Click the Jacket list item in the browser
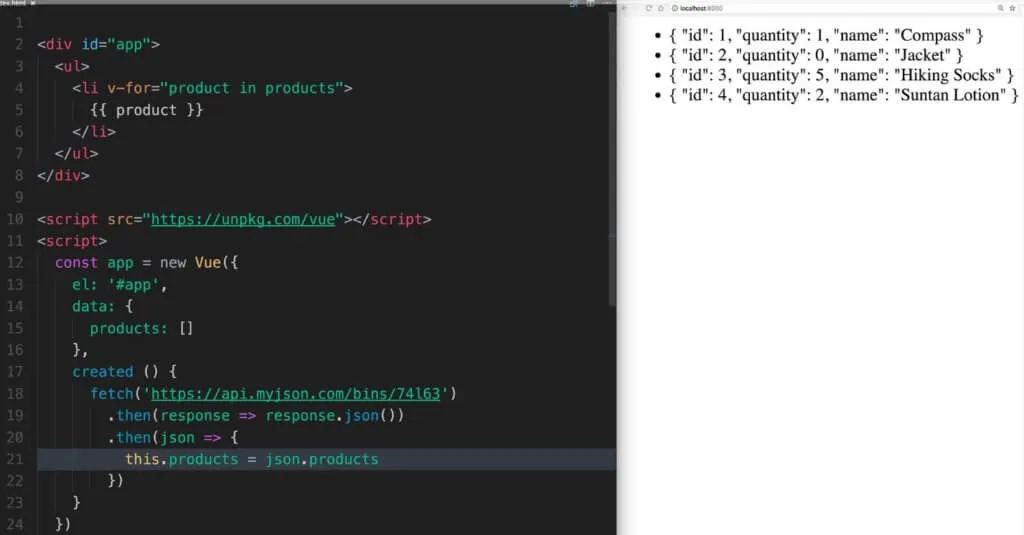1024x535 pixels. tap(816, 55)
